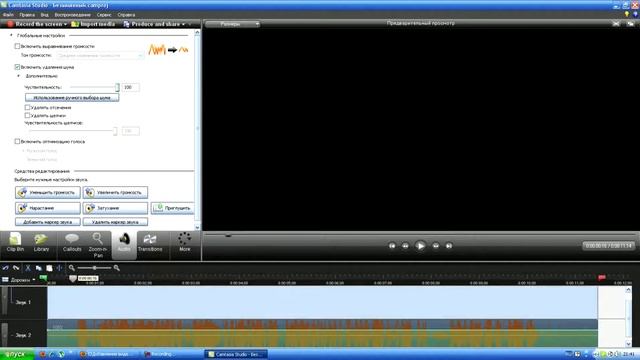Click the 'Затухание' fade out button
Image resolution: width=640 pixels, height=360 pixels.
tap(116, 208)
